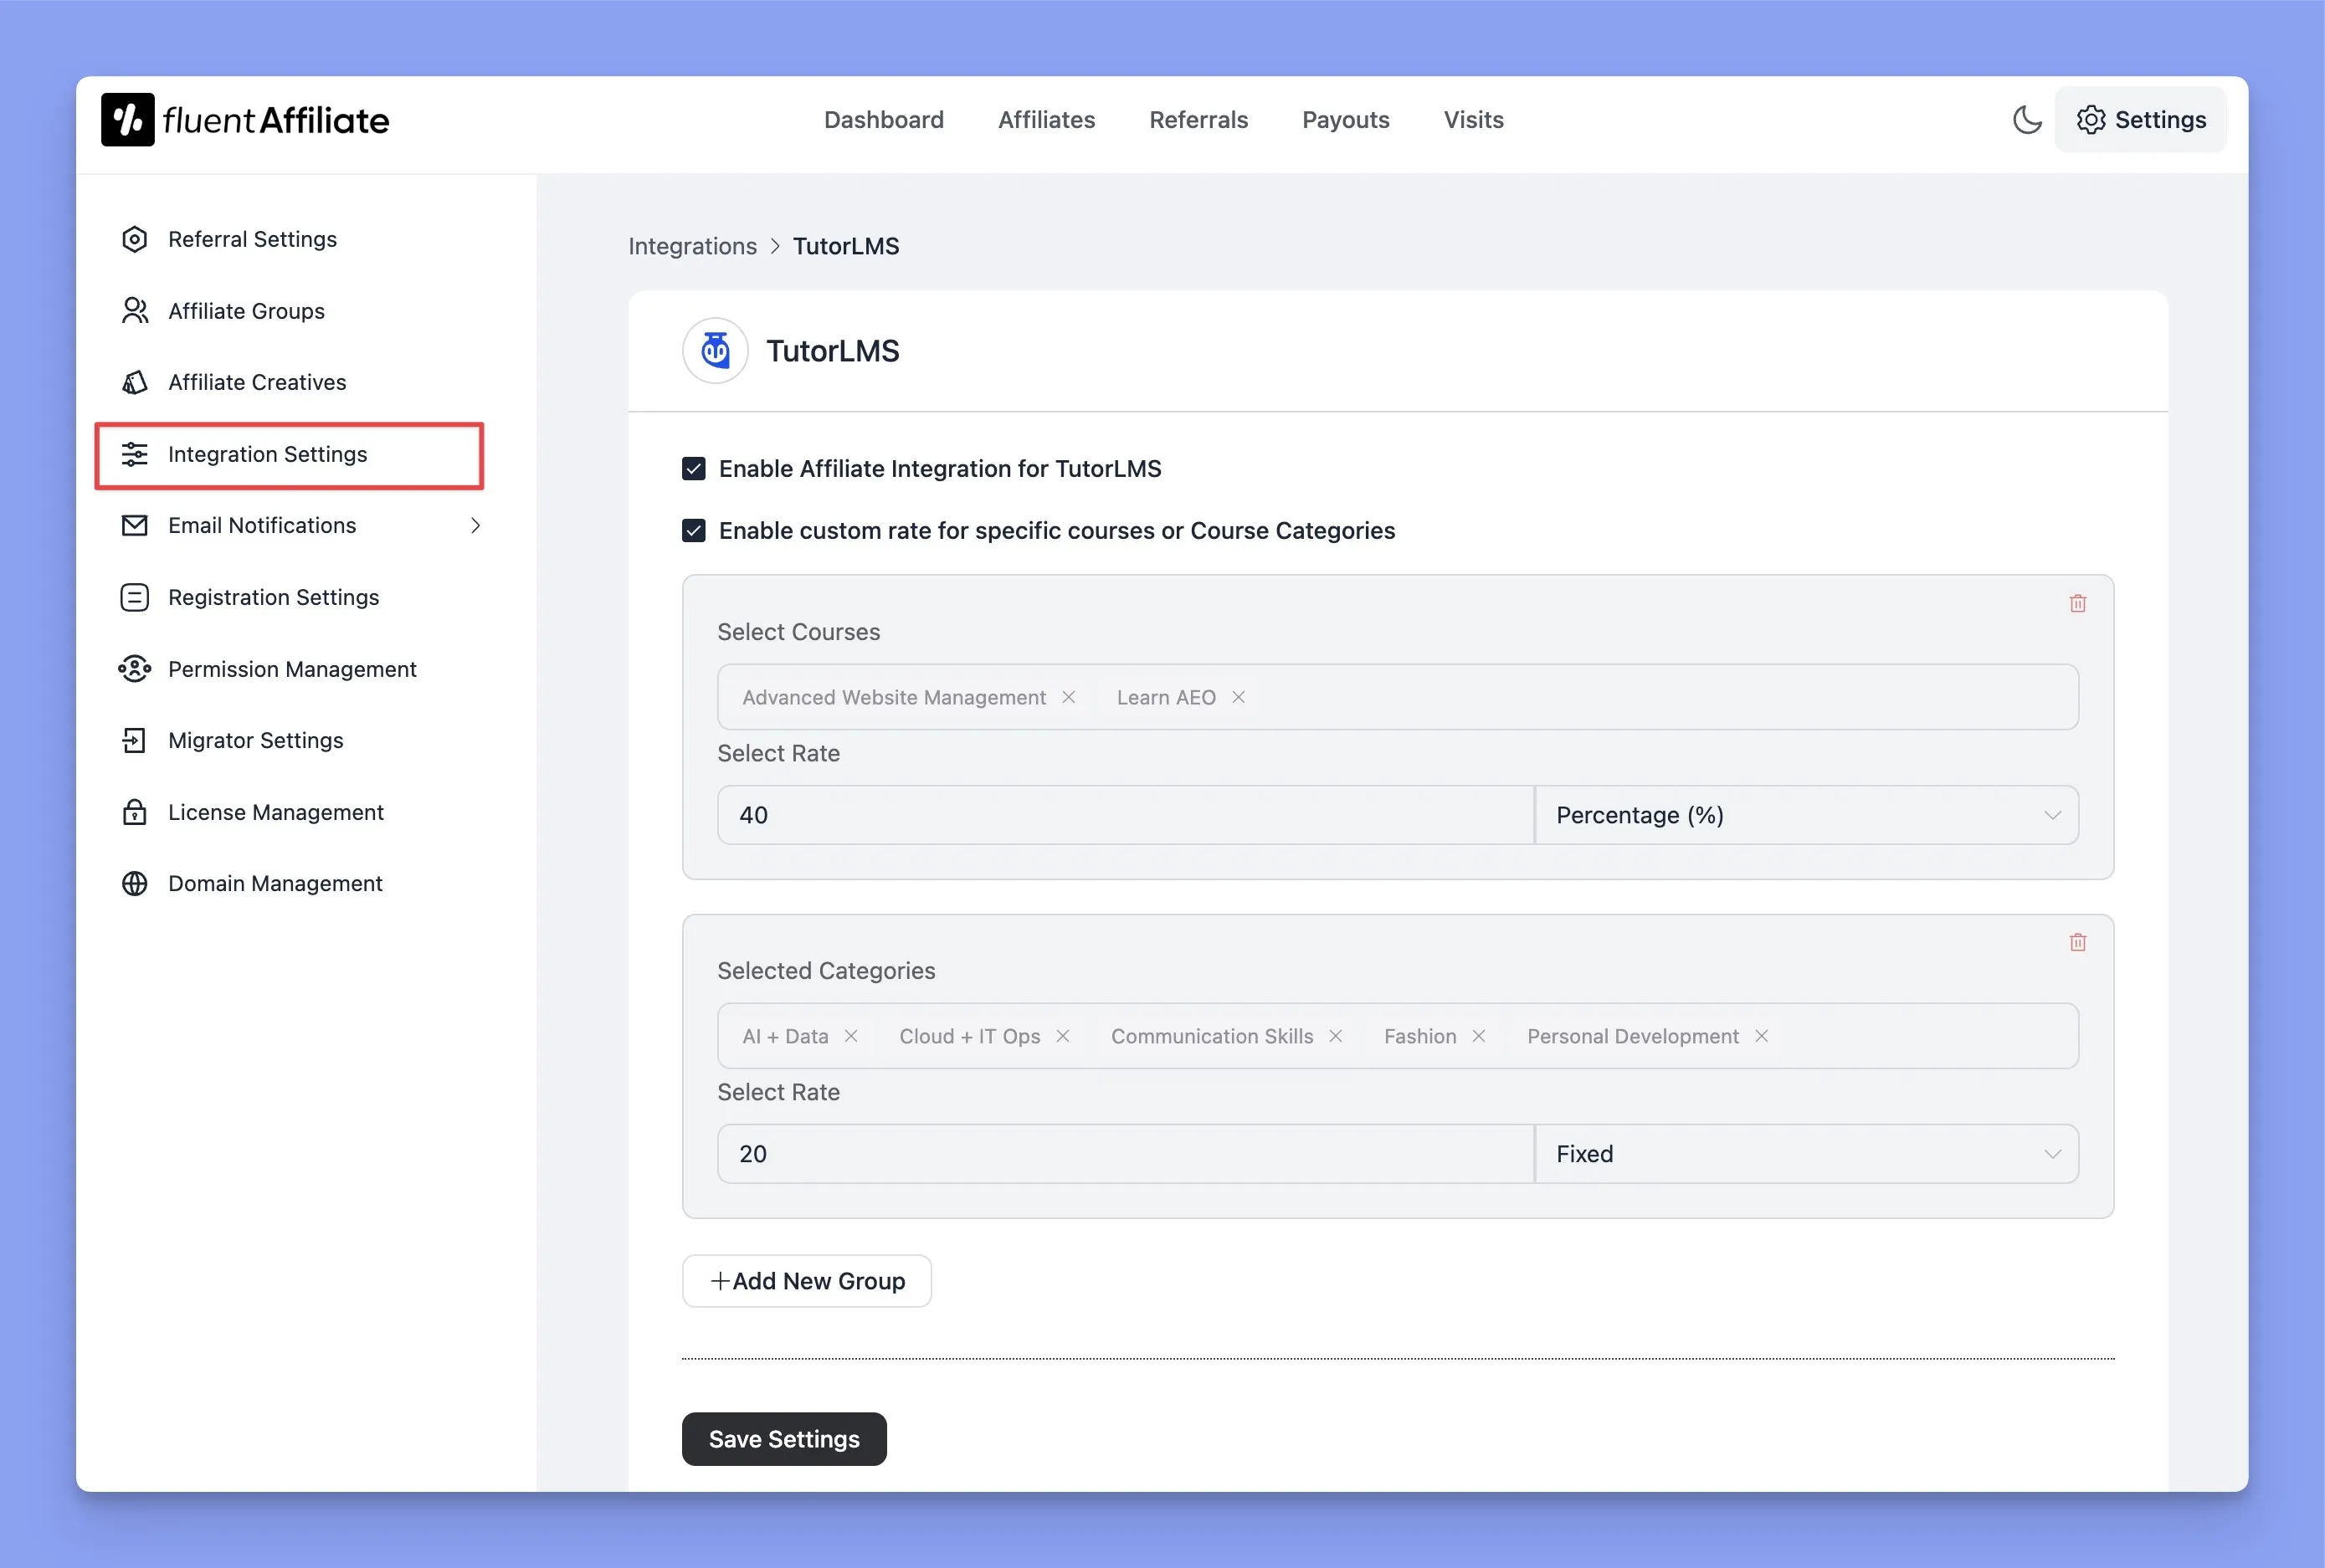The width and height of the screenshot is (2325, 1568).
Task: Open the Referrals navigation item
Action: tap(1198, 119)
